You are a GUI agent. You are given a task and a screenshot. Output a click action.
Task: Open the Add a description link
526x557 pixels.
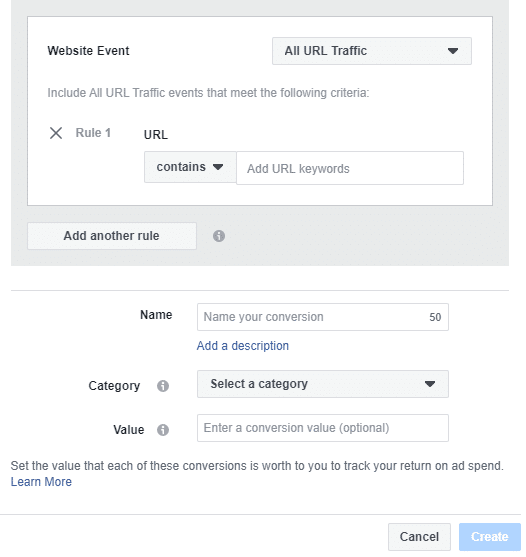point(243,346)
